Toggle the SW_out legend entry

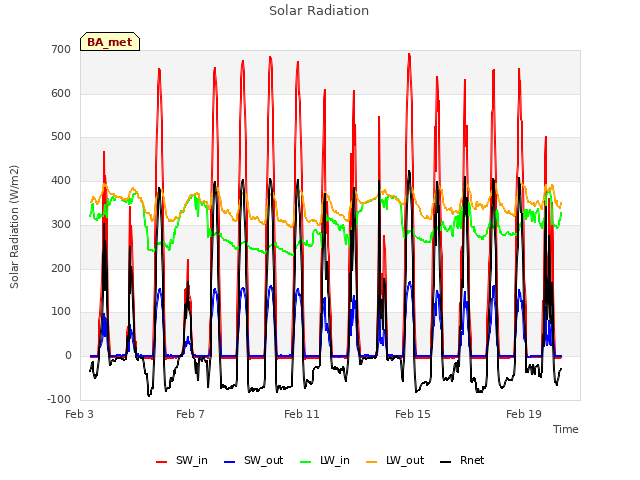253,460
